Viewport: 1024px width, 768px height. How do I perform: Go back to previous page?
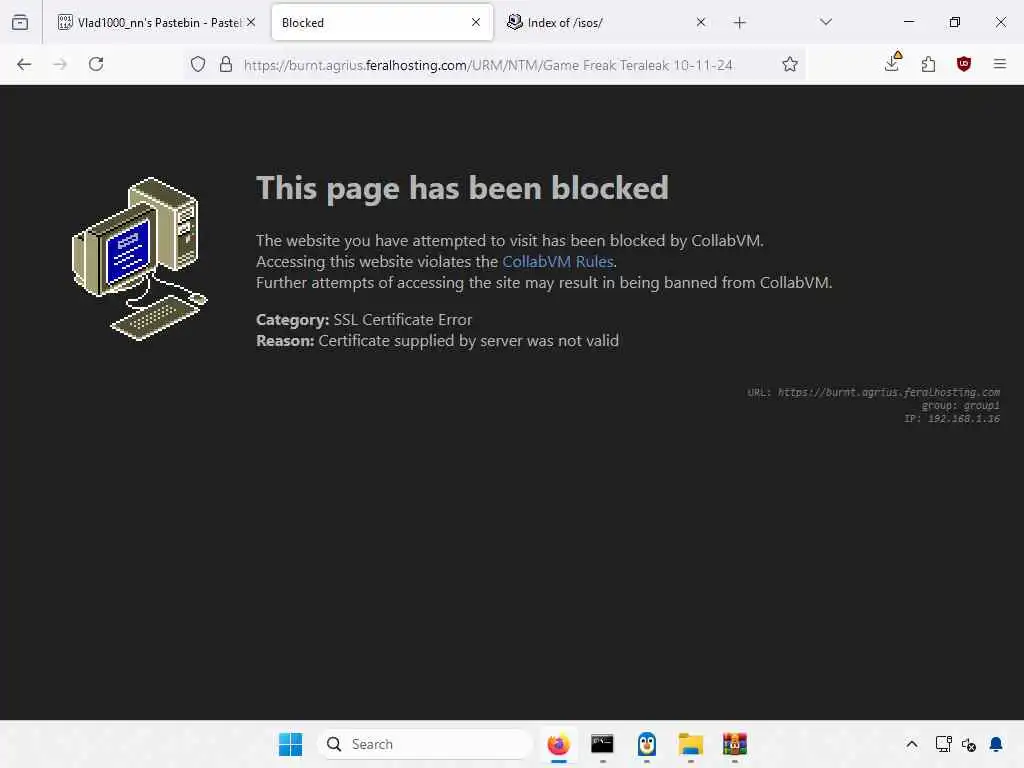[24, 64]
